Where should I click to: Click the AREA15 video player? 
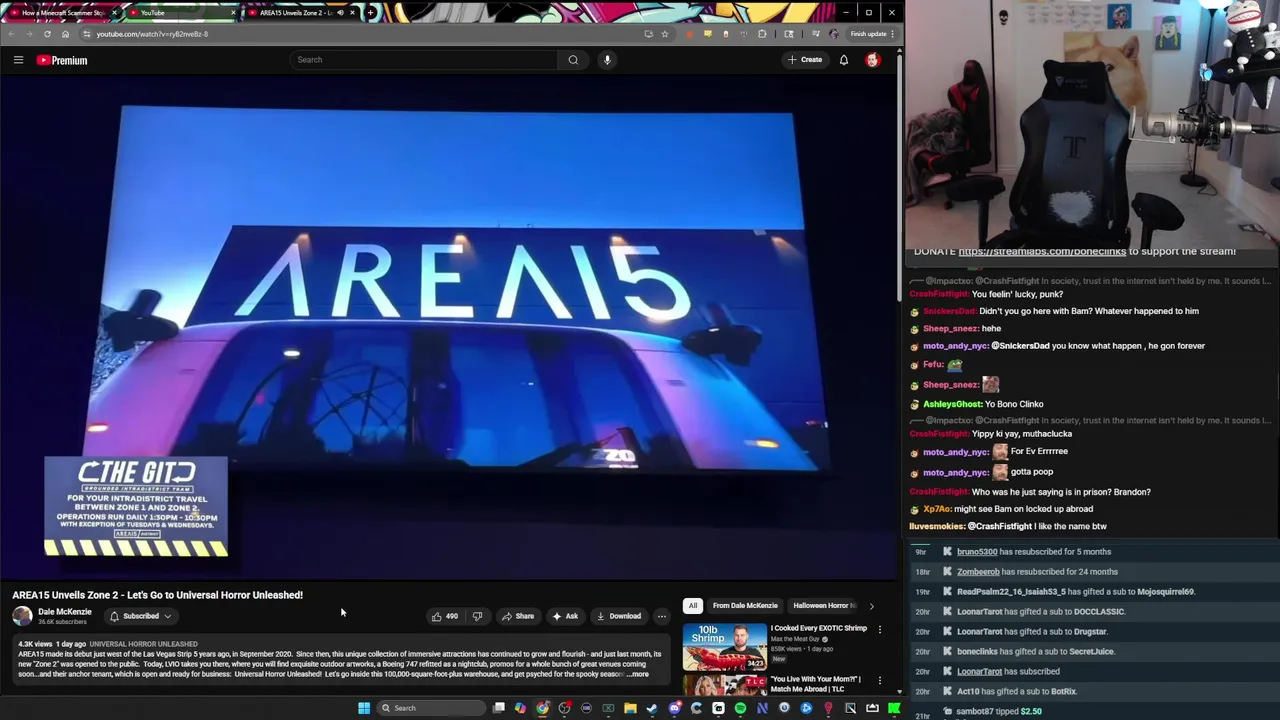pos(450,329)
